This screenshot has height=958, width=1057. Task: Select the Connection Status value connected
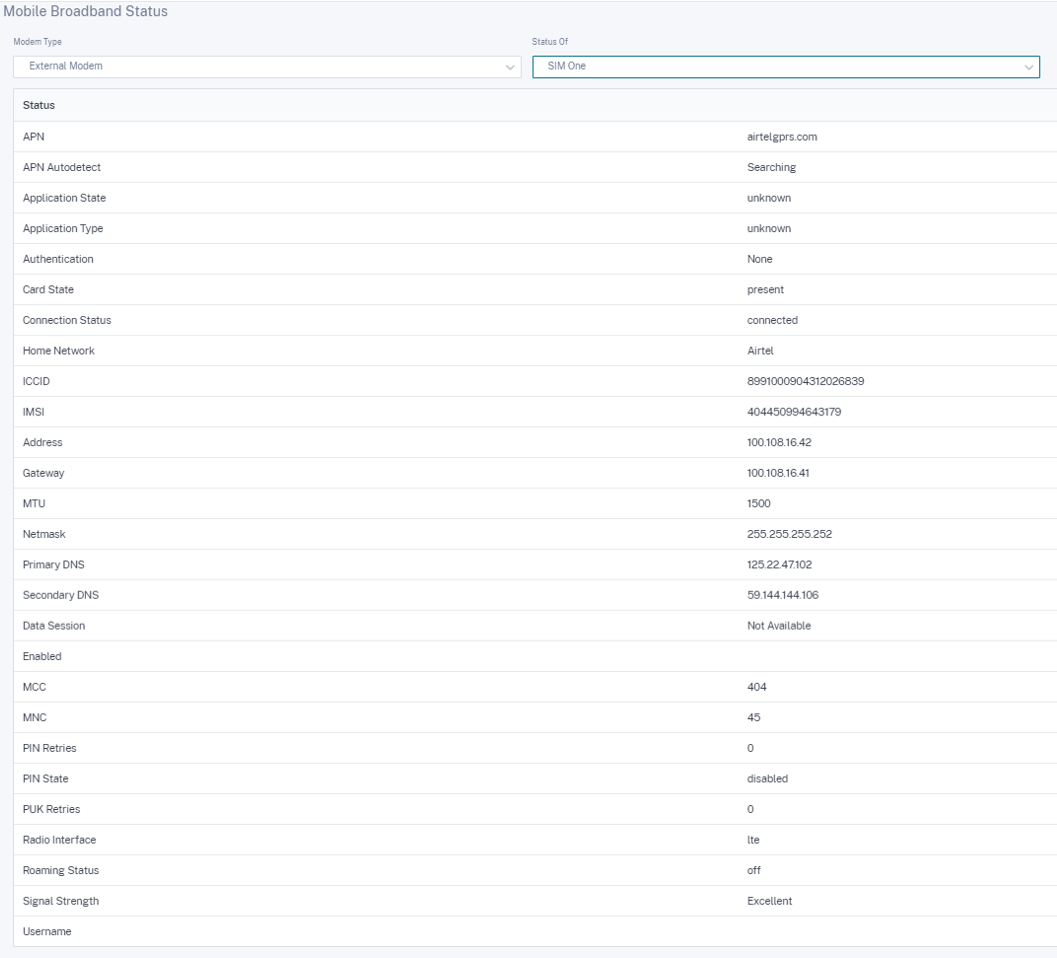tap(772, 320)
